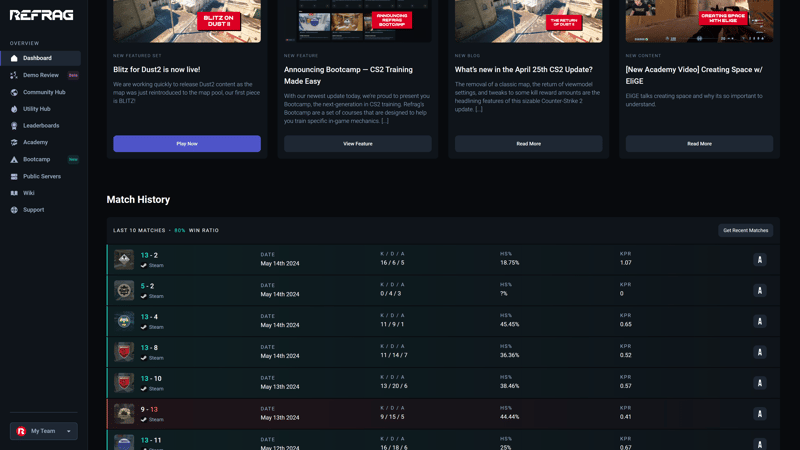
Task: Open Creating Space with EliGE thumbnail
Action: [x=699, y=21]
